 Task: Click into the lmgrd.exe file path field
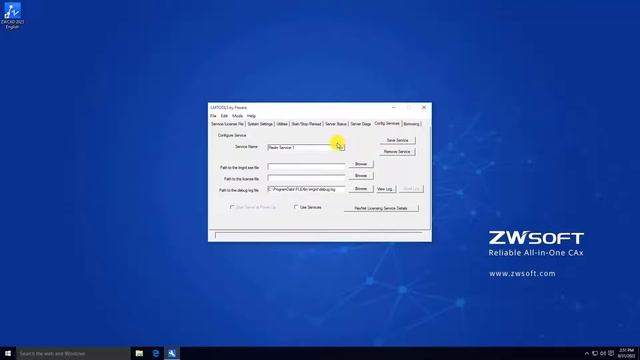pyautogui.click(x=306, y=167)
